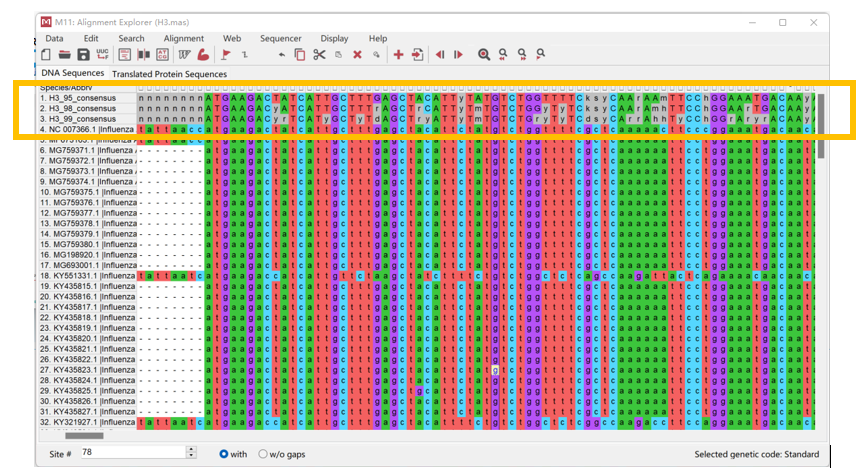Click the red X delete icon
This screenshot has width=858, height=471.
[x=357, y=54]
